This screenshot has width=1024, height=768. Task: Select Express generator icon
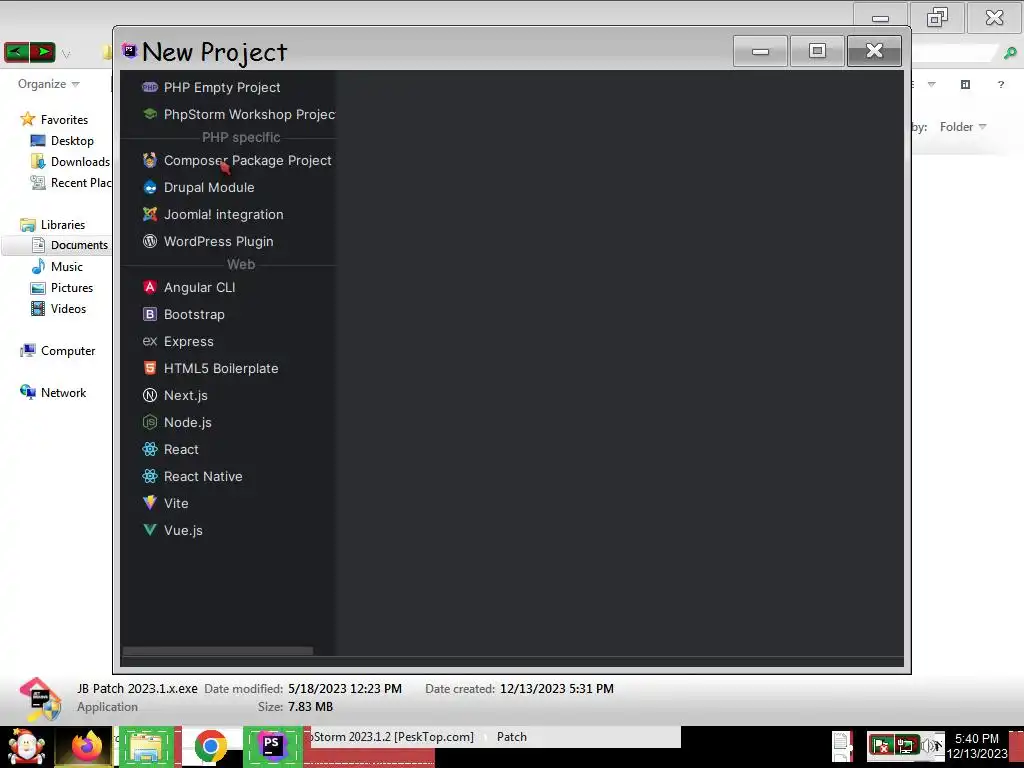150,341
